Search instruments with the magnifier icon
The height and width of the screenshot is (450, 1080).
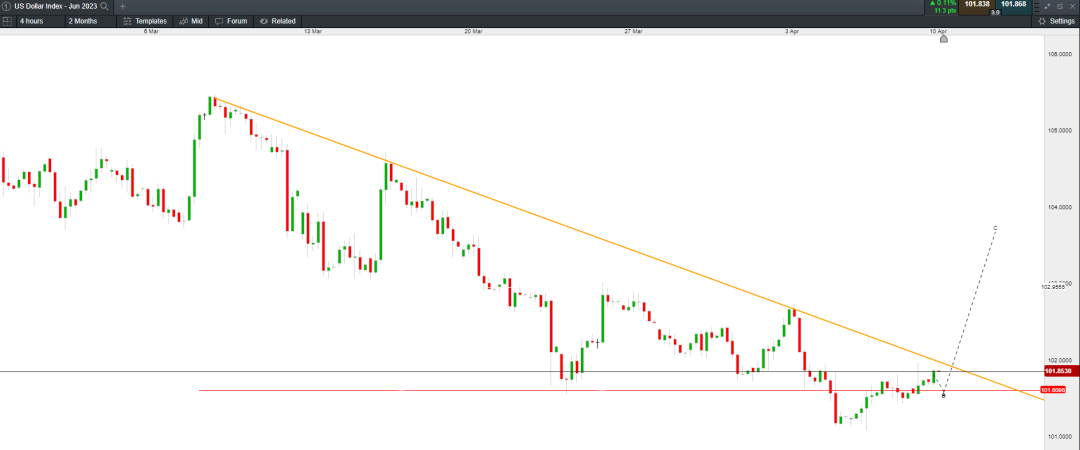tap(104, 6)
